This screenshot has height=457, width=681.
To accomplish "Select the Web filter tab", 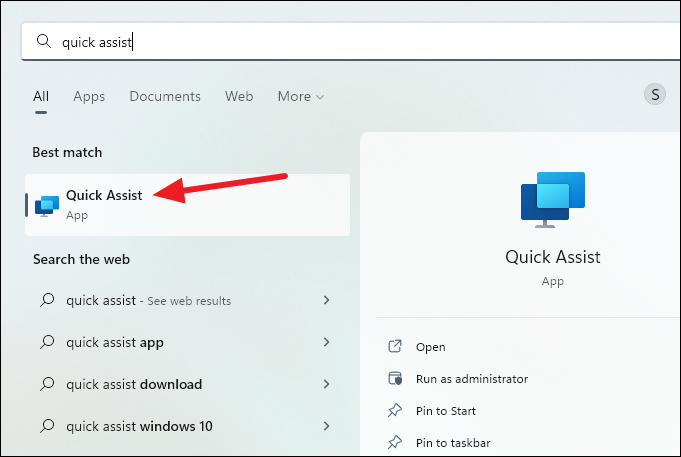I will click(239, 96).
